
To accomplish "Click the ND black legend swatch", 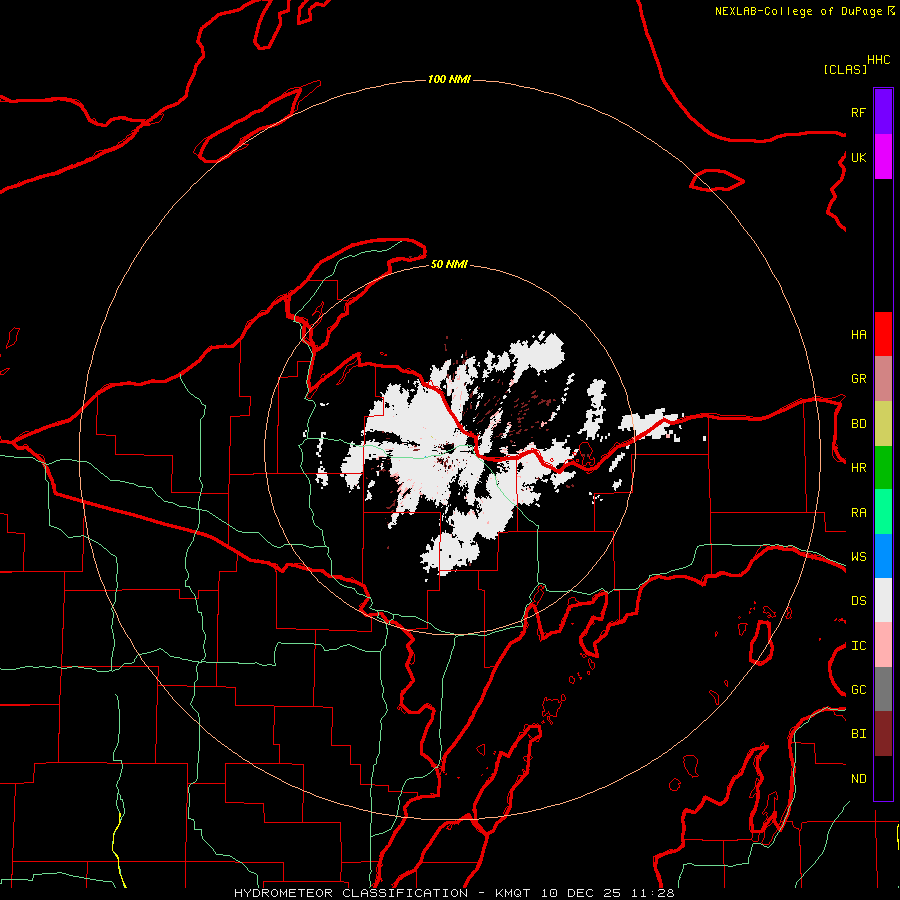I will click(883, 778).
